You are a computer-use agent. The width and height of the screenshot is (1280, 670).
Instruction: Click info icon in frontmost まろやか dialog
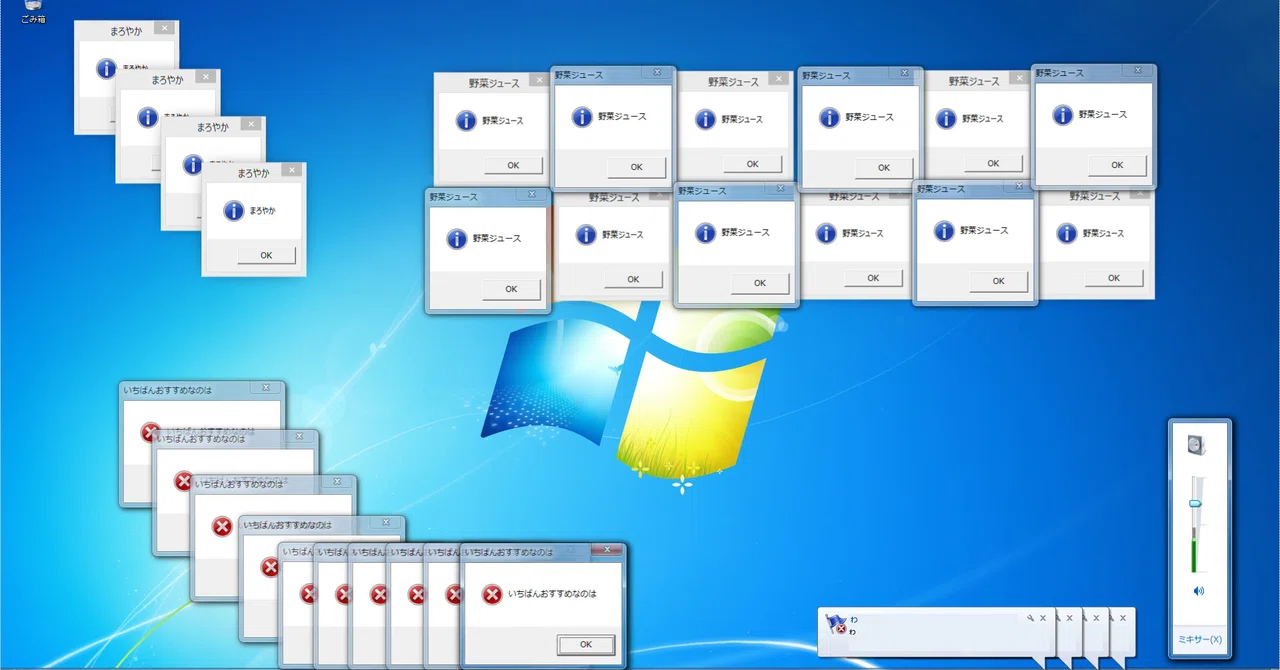[x=234, y=211]
